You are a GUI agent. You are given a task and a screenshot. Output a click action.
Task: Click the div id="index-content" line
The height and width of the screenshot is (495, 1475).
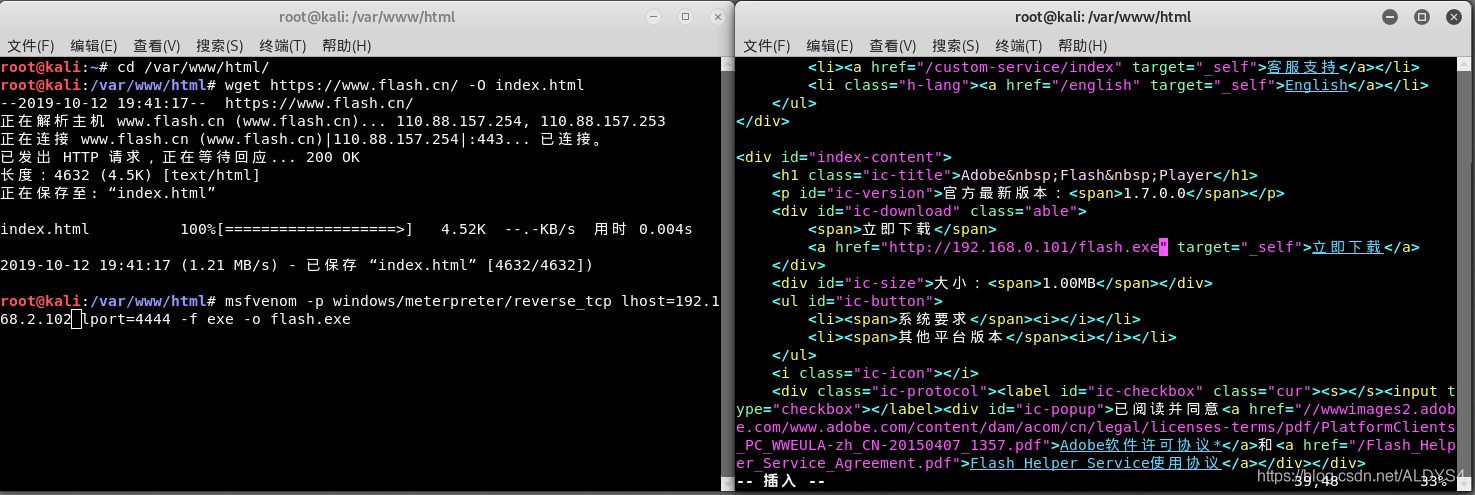pyautogui.click(x=843, y=157)
